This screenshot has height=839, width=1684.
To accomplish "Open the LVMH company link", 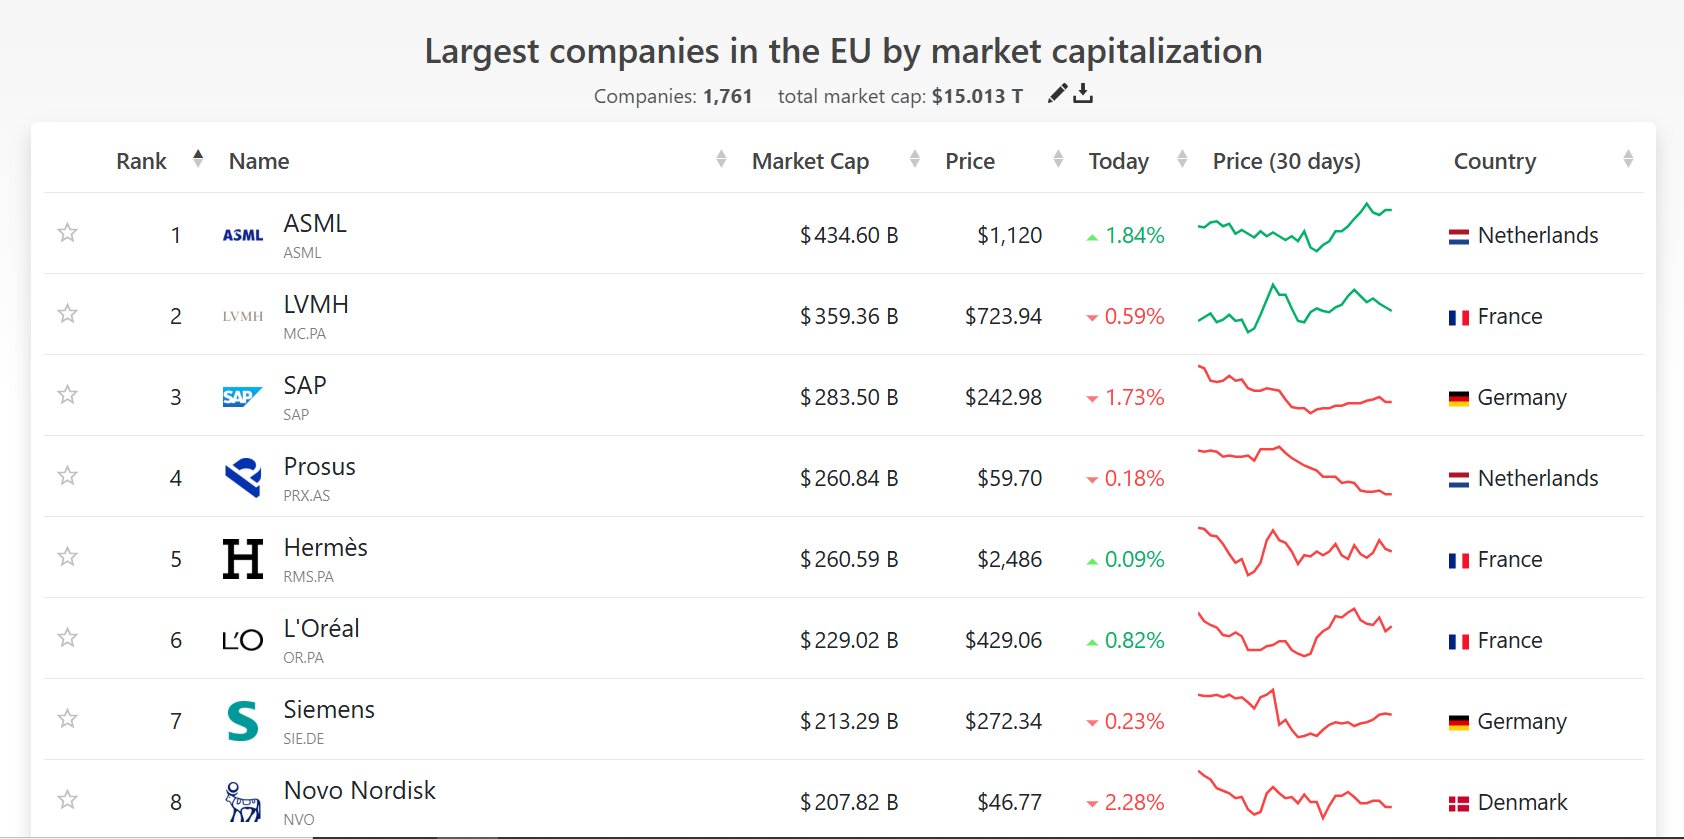I will coord(316,305).
